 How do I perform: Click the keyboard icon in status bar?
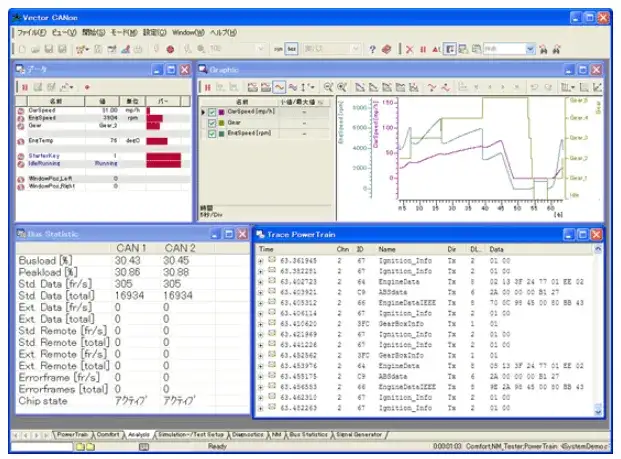pos(144,447)
